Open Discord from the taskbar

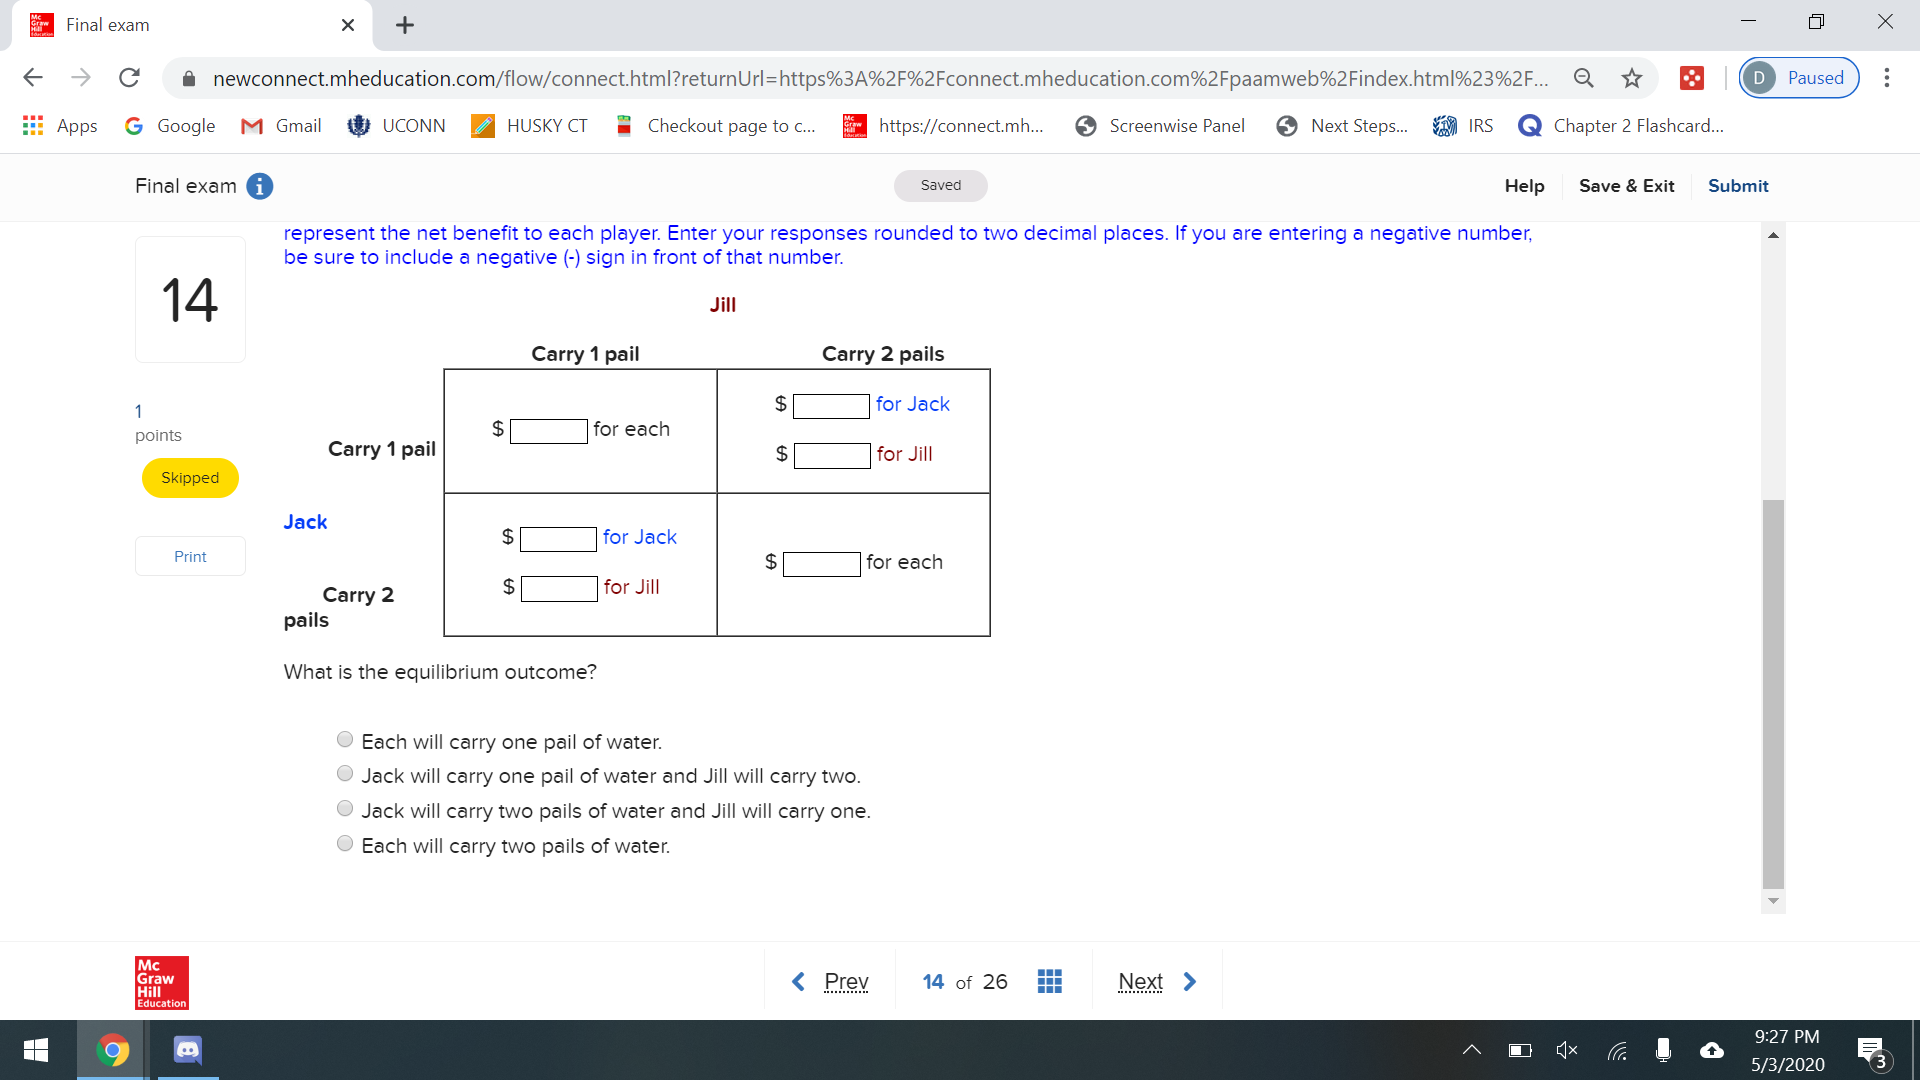[186, 1050]
